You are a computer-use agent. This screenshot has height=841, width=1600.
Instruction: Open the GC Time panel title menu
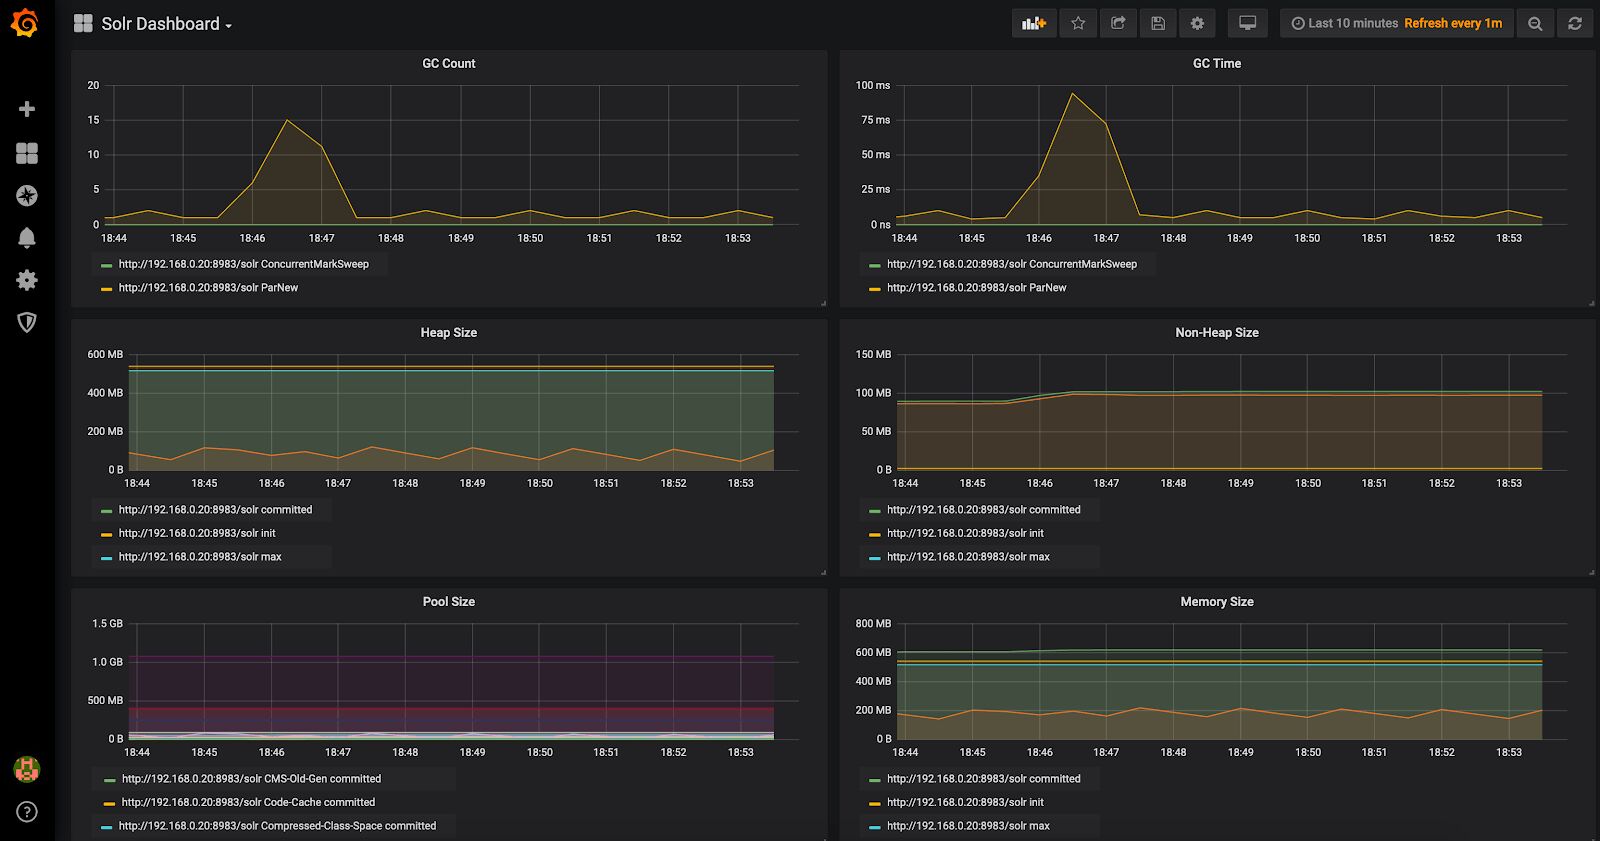(x=1217, y=63)
